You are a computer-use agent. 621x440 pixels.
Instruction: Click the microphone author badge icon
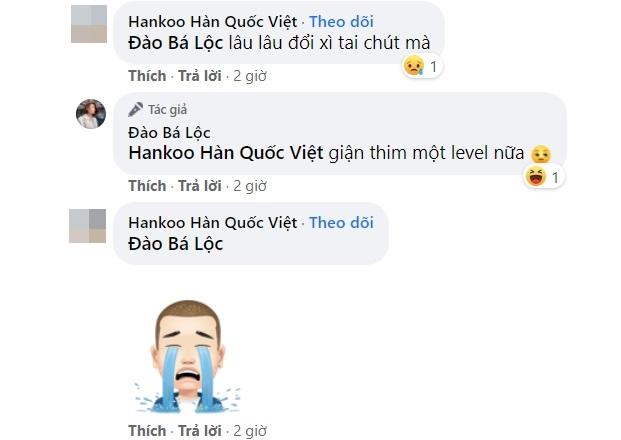(135, 109)
